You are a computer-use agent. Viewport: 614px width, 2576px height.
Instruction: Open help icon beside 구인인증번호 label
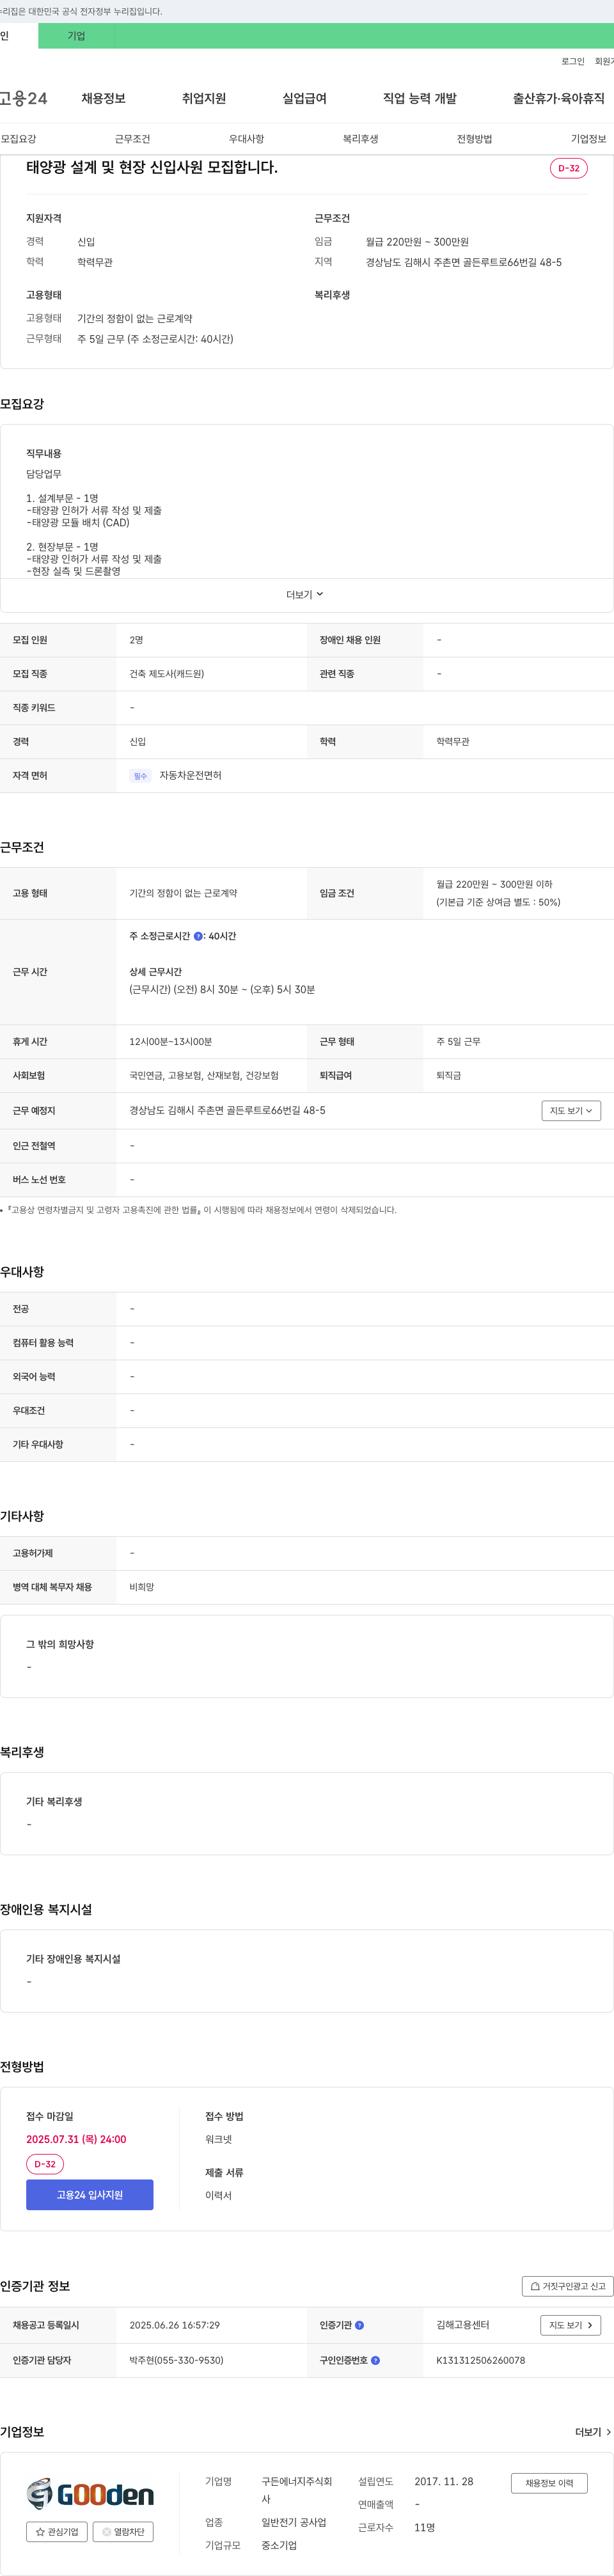pyautogui.click(x=376, y=2360)
